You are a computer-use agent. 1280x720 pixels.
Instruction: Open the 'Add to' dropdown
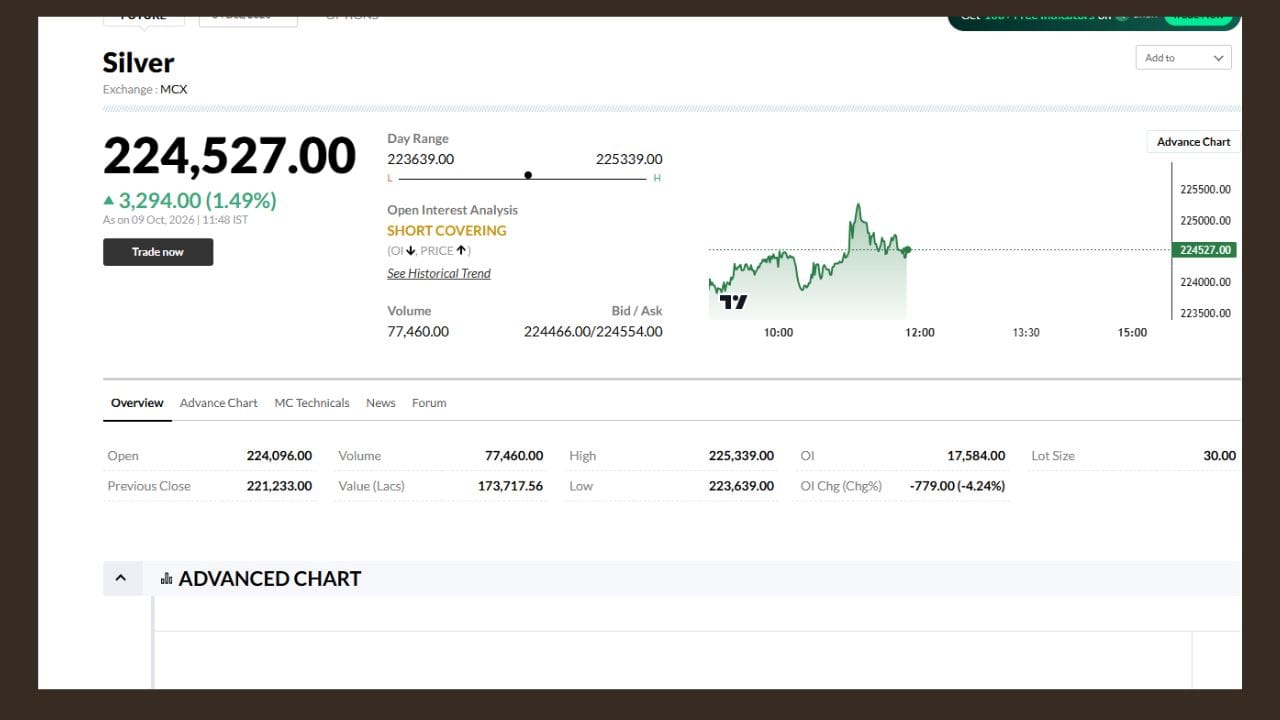tap(1183, 58)
